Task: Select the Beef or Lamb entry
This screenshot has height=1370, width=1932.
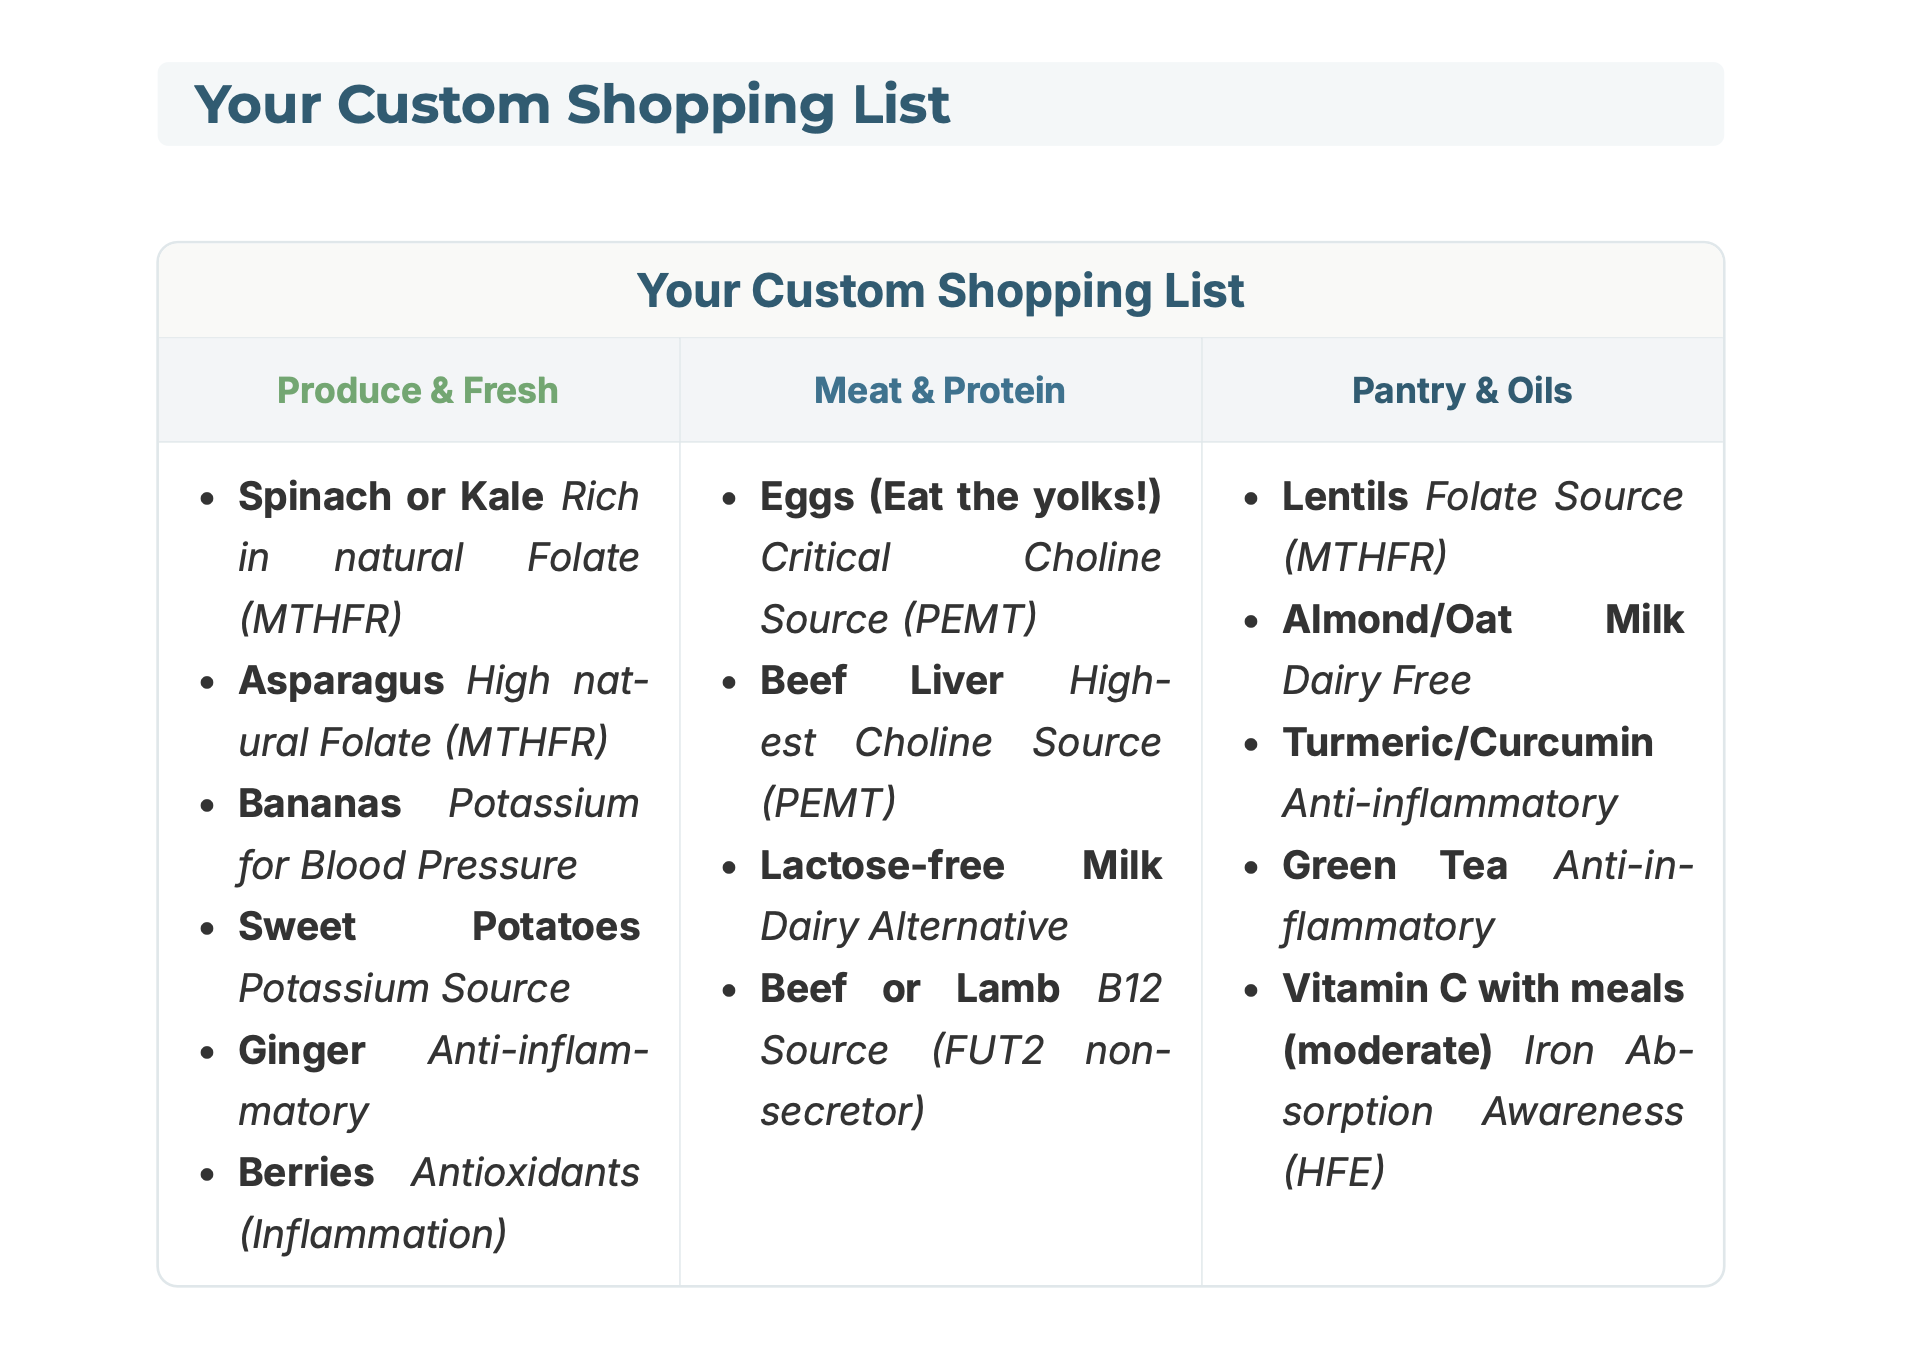Action: click(x=908, y=989)
